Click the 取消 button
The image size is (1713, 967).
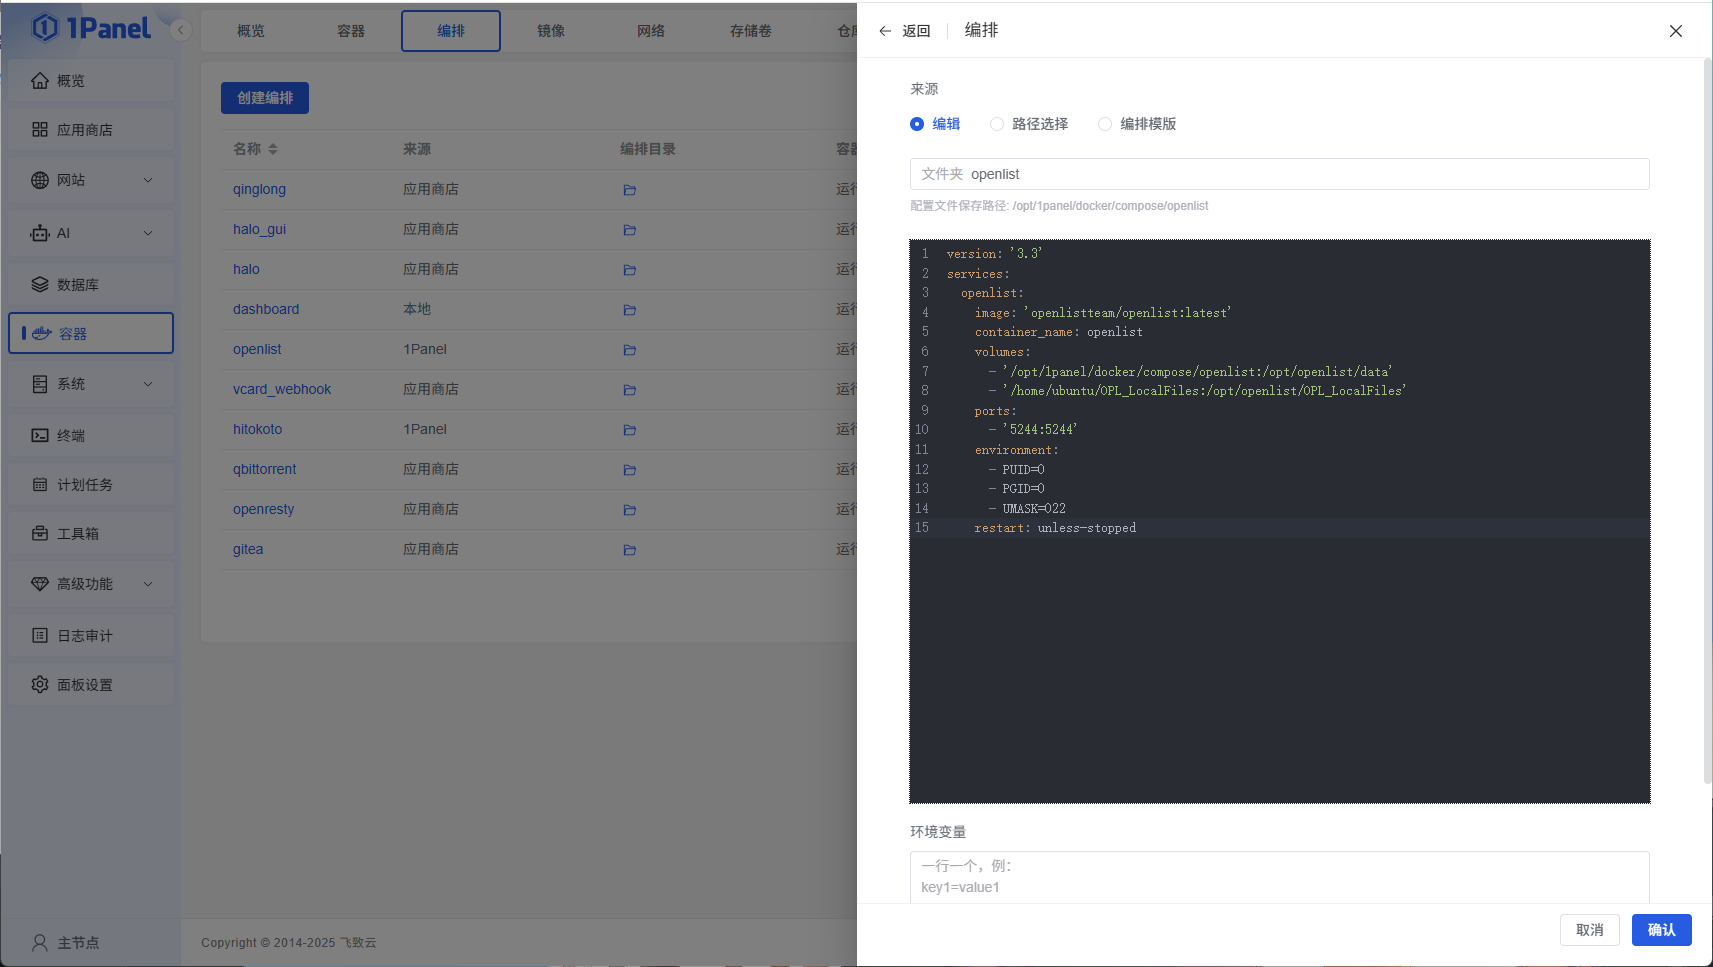[x=1590, y=930]
